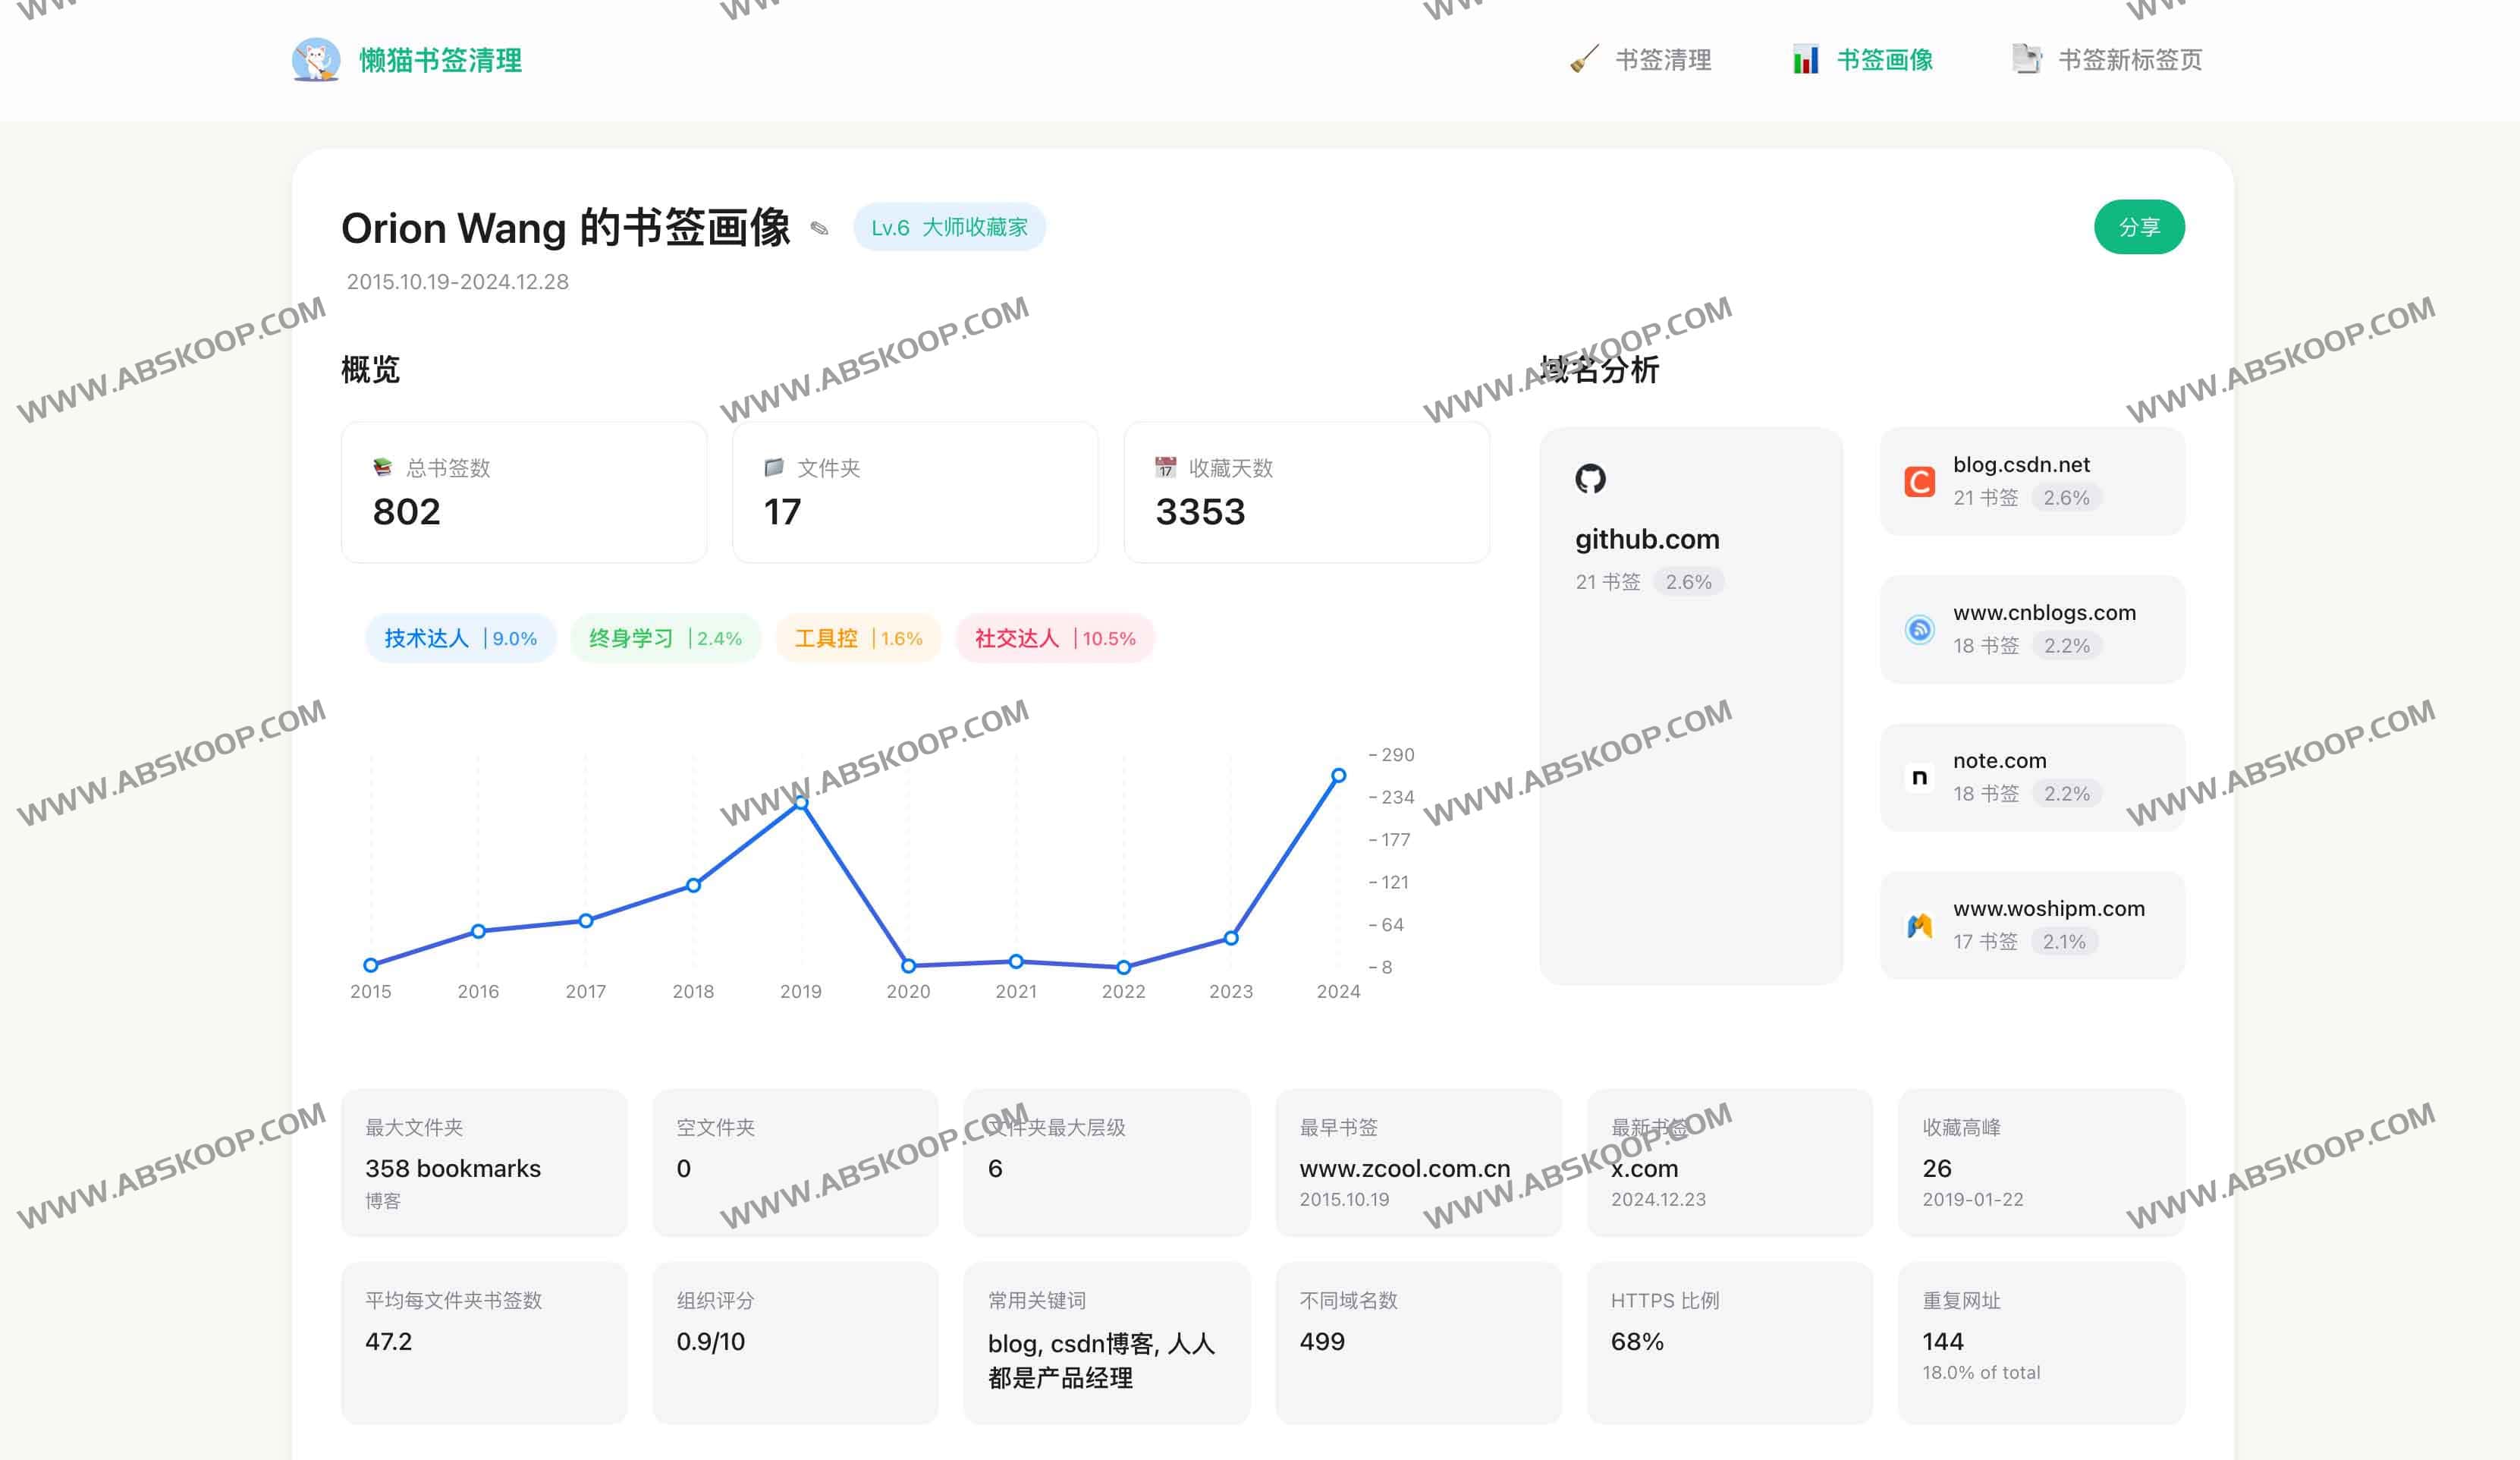The height and width of the screenshot is (1460, 2520).
Task: Click the Lv.6 大师收藏家 badge
Action: [948, 228]
